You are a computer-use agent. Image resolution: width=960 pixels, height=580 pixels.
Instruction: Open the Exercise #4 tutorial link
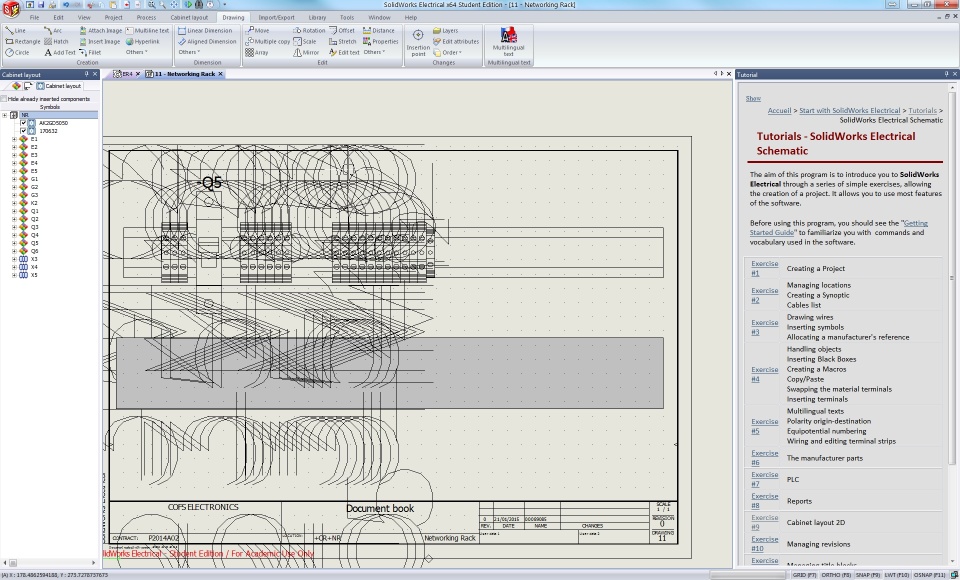point(765,374)
